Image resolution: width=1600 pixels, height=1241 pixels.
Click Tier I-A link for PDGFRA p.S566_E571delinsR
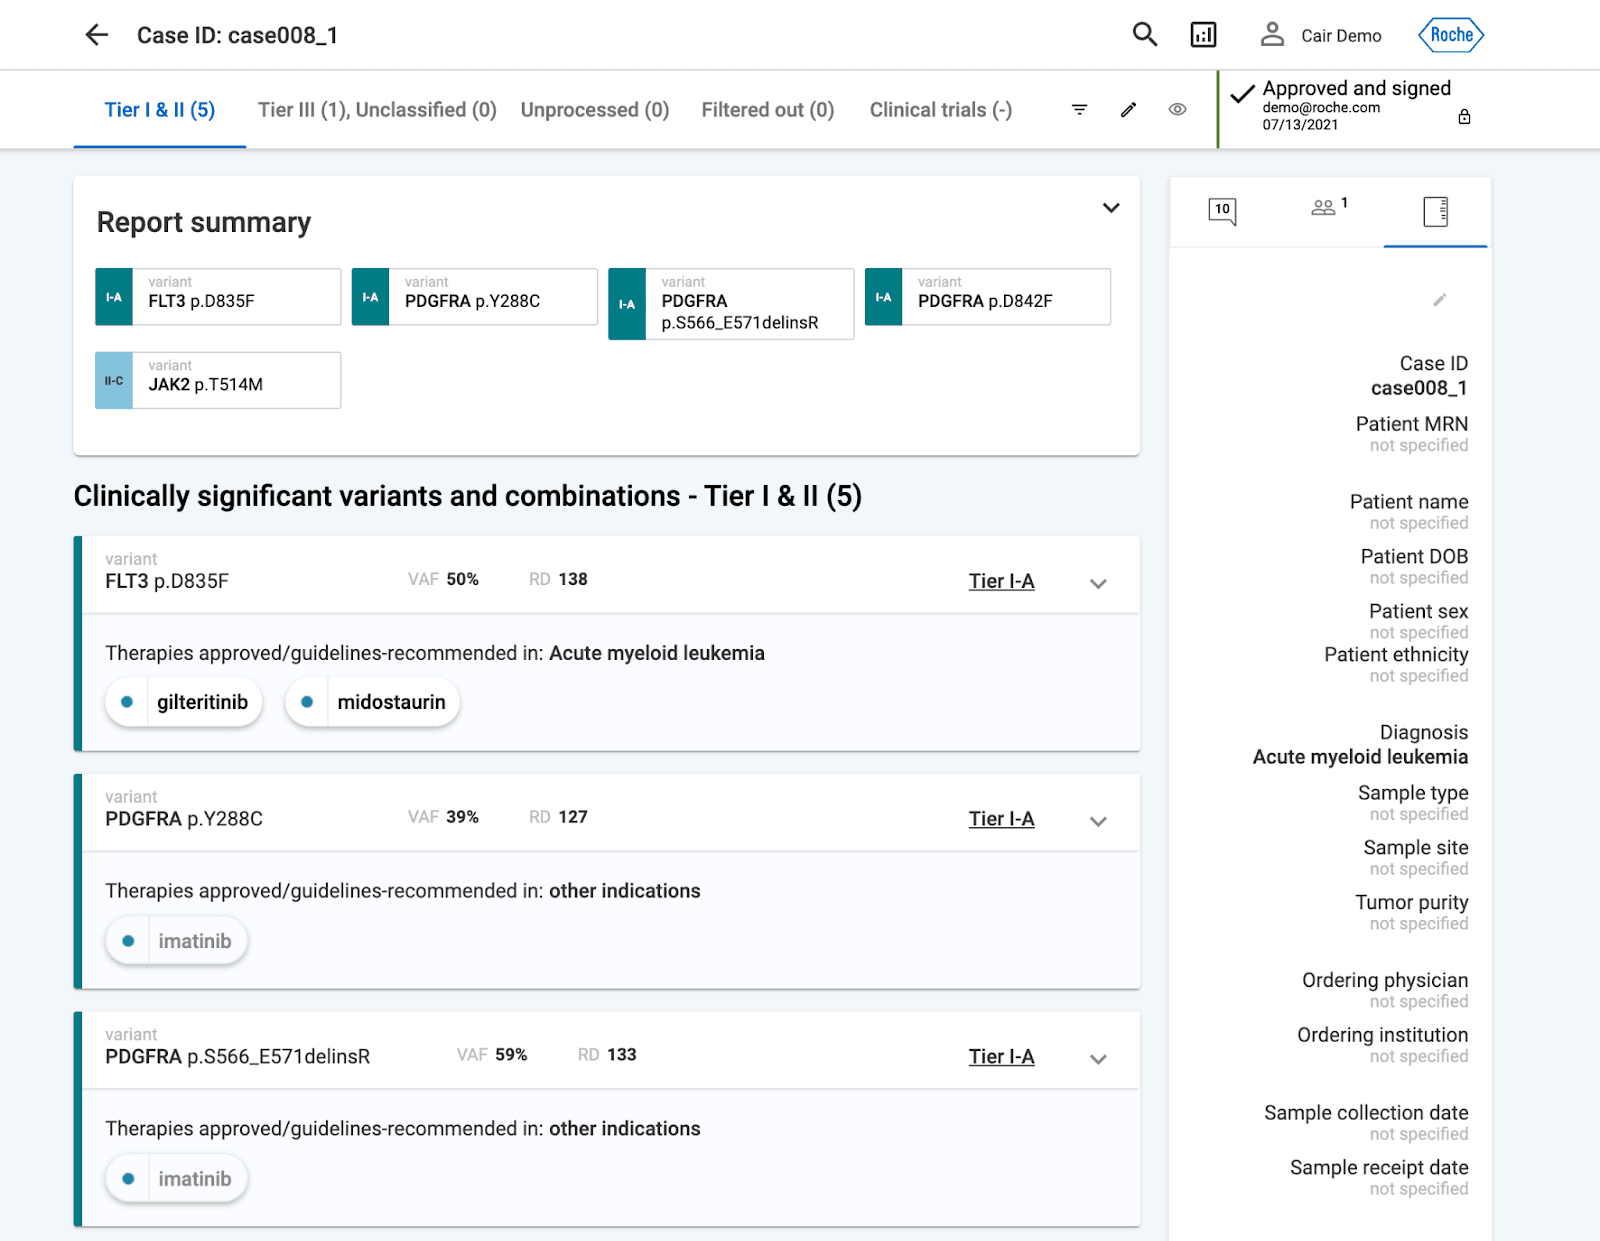[1001, 1057]
